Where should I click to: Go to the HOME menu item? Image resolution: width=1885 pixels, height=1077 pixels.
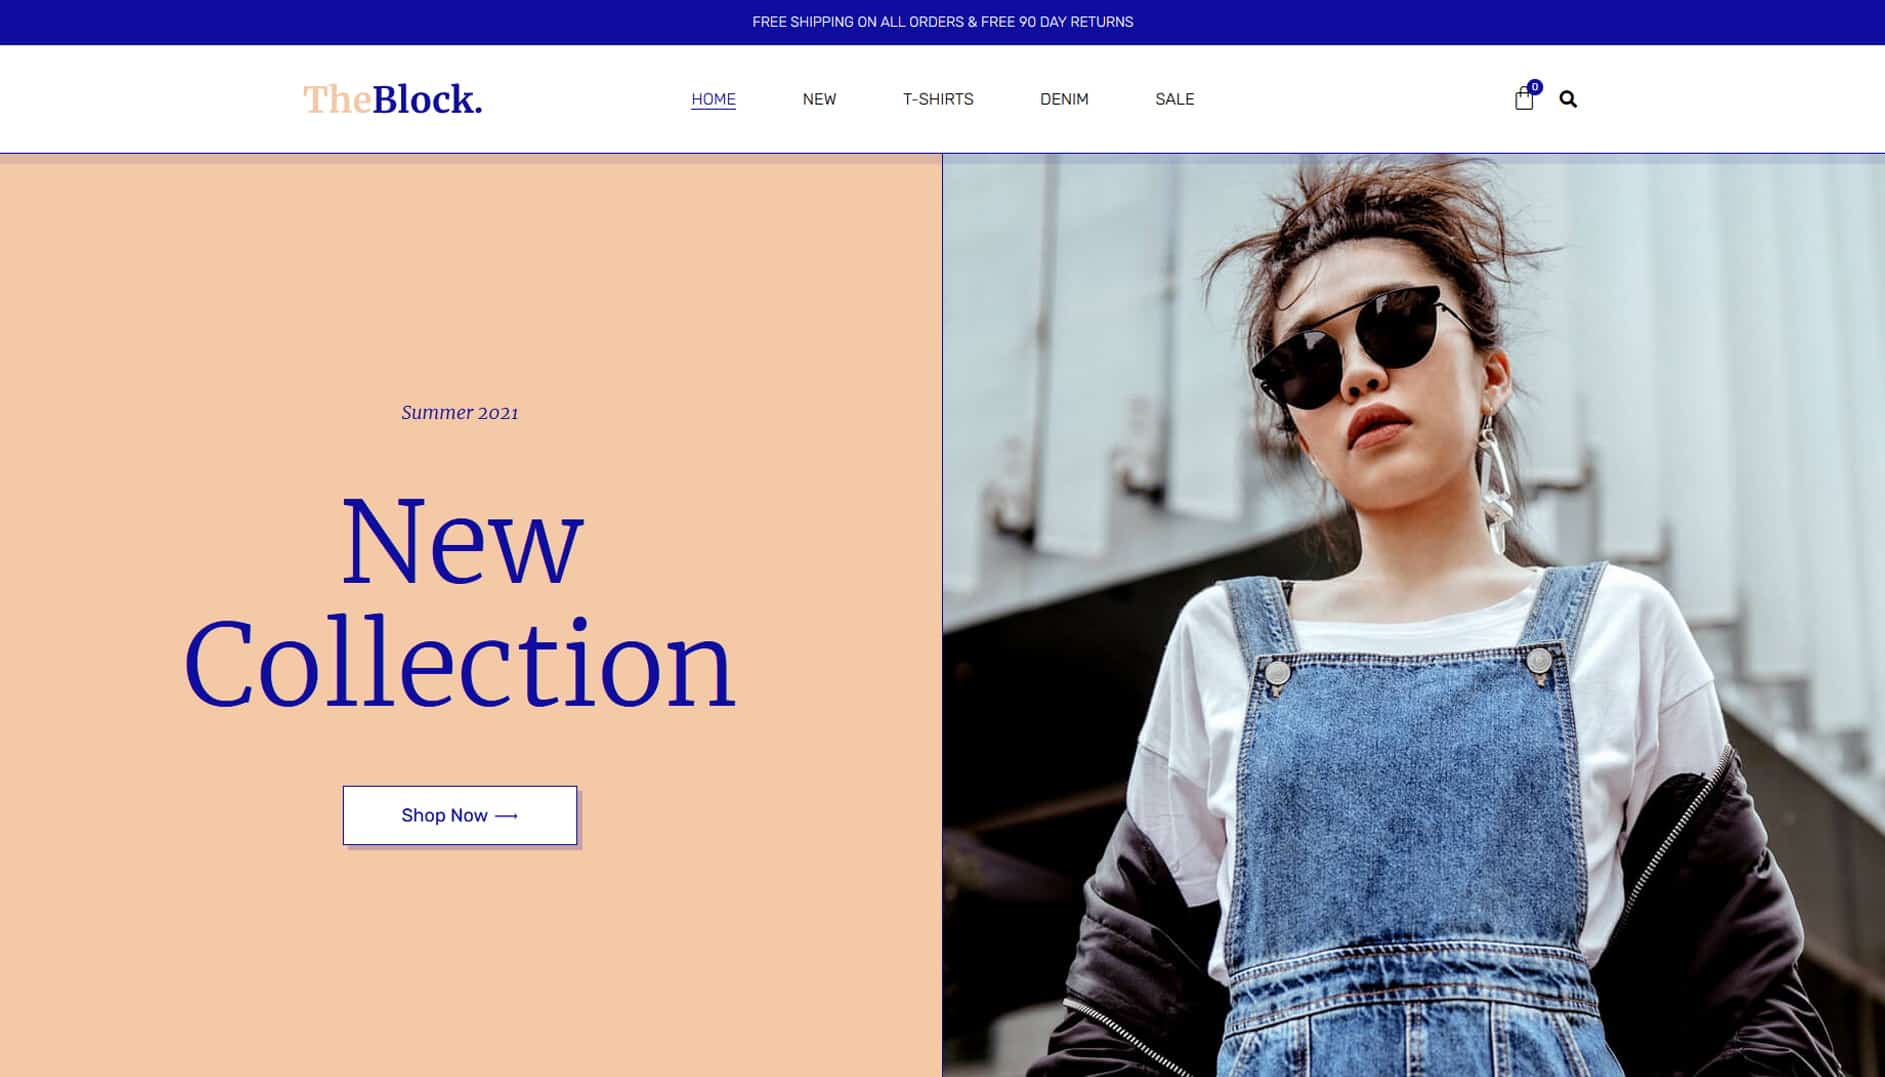tap(713, 99)
